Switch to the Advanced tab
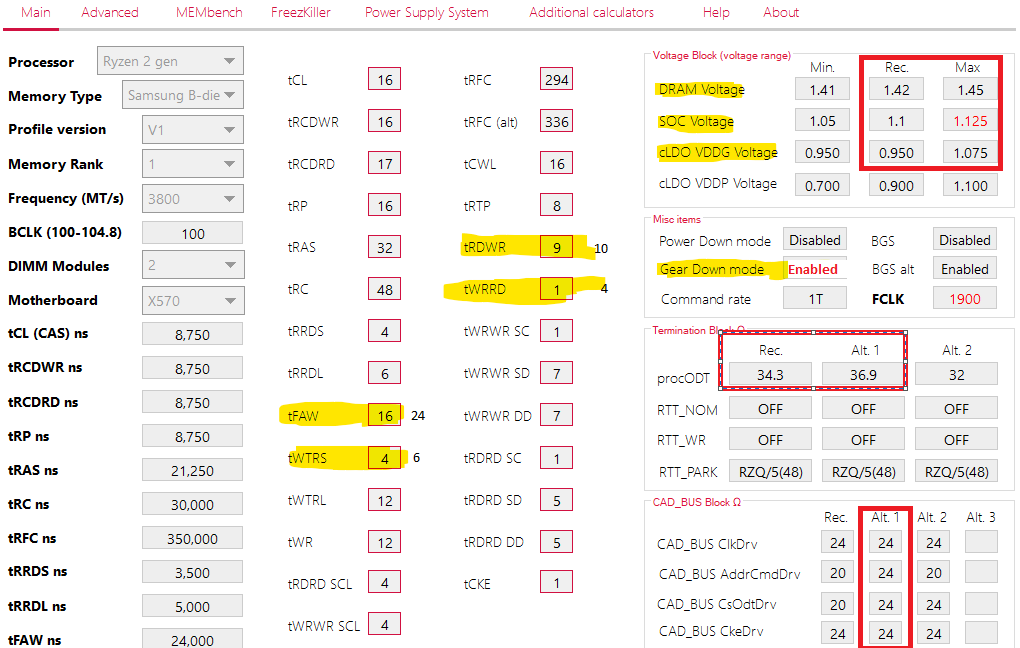 click(x=109, y=12)
